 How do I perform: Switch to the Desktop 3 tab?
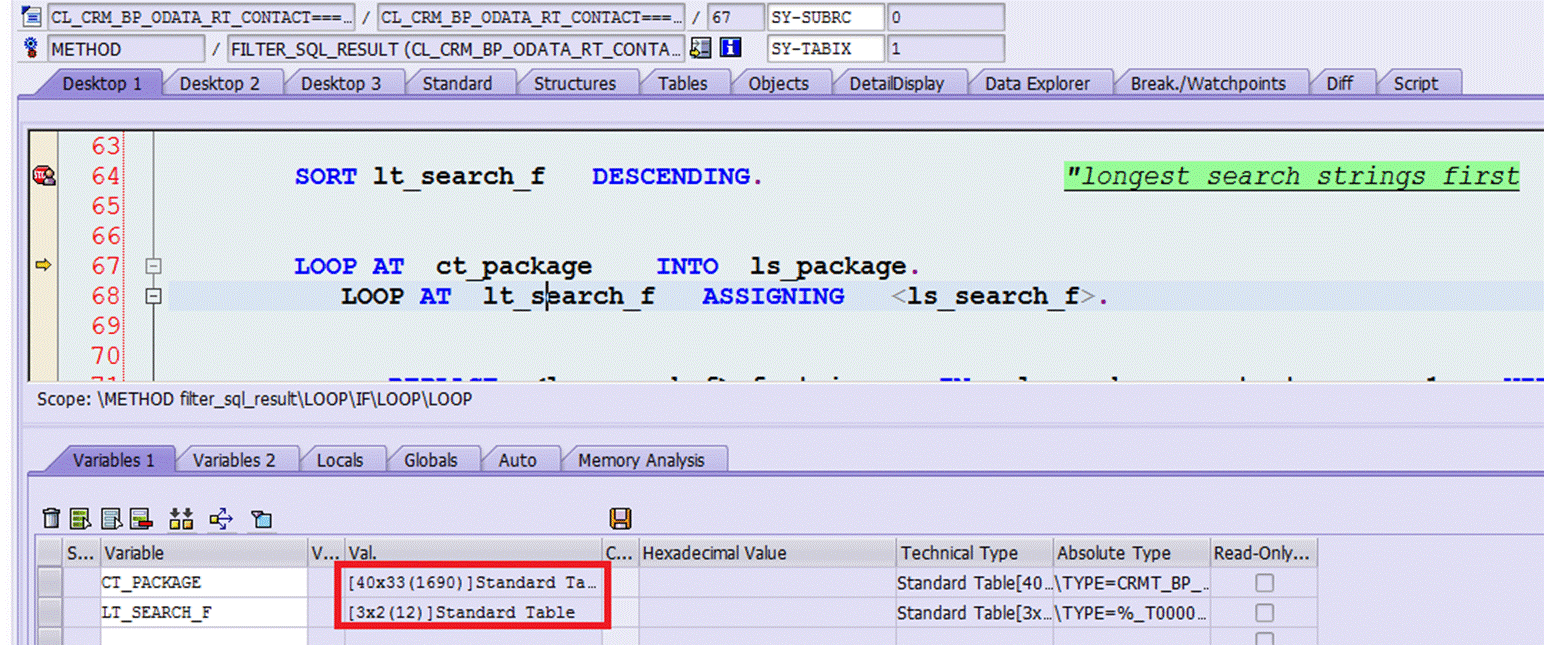341,83
